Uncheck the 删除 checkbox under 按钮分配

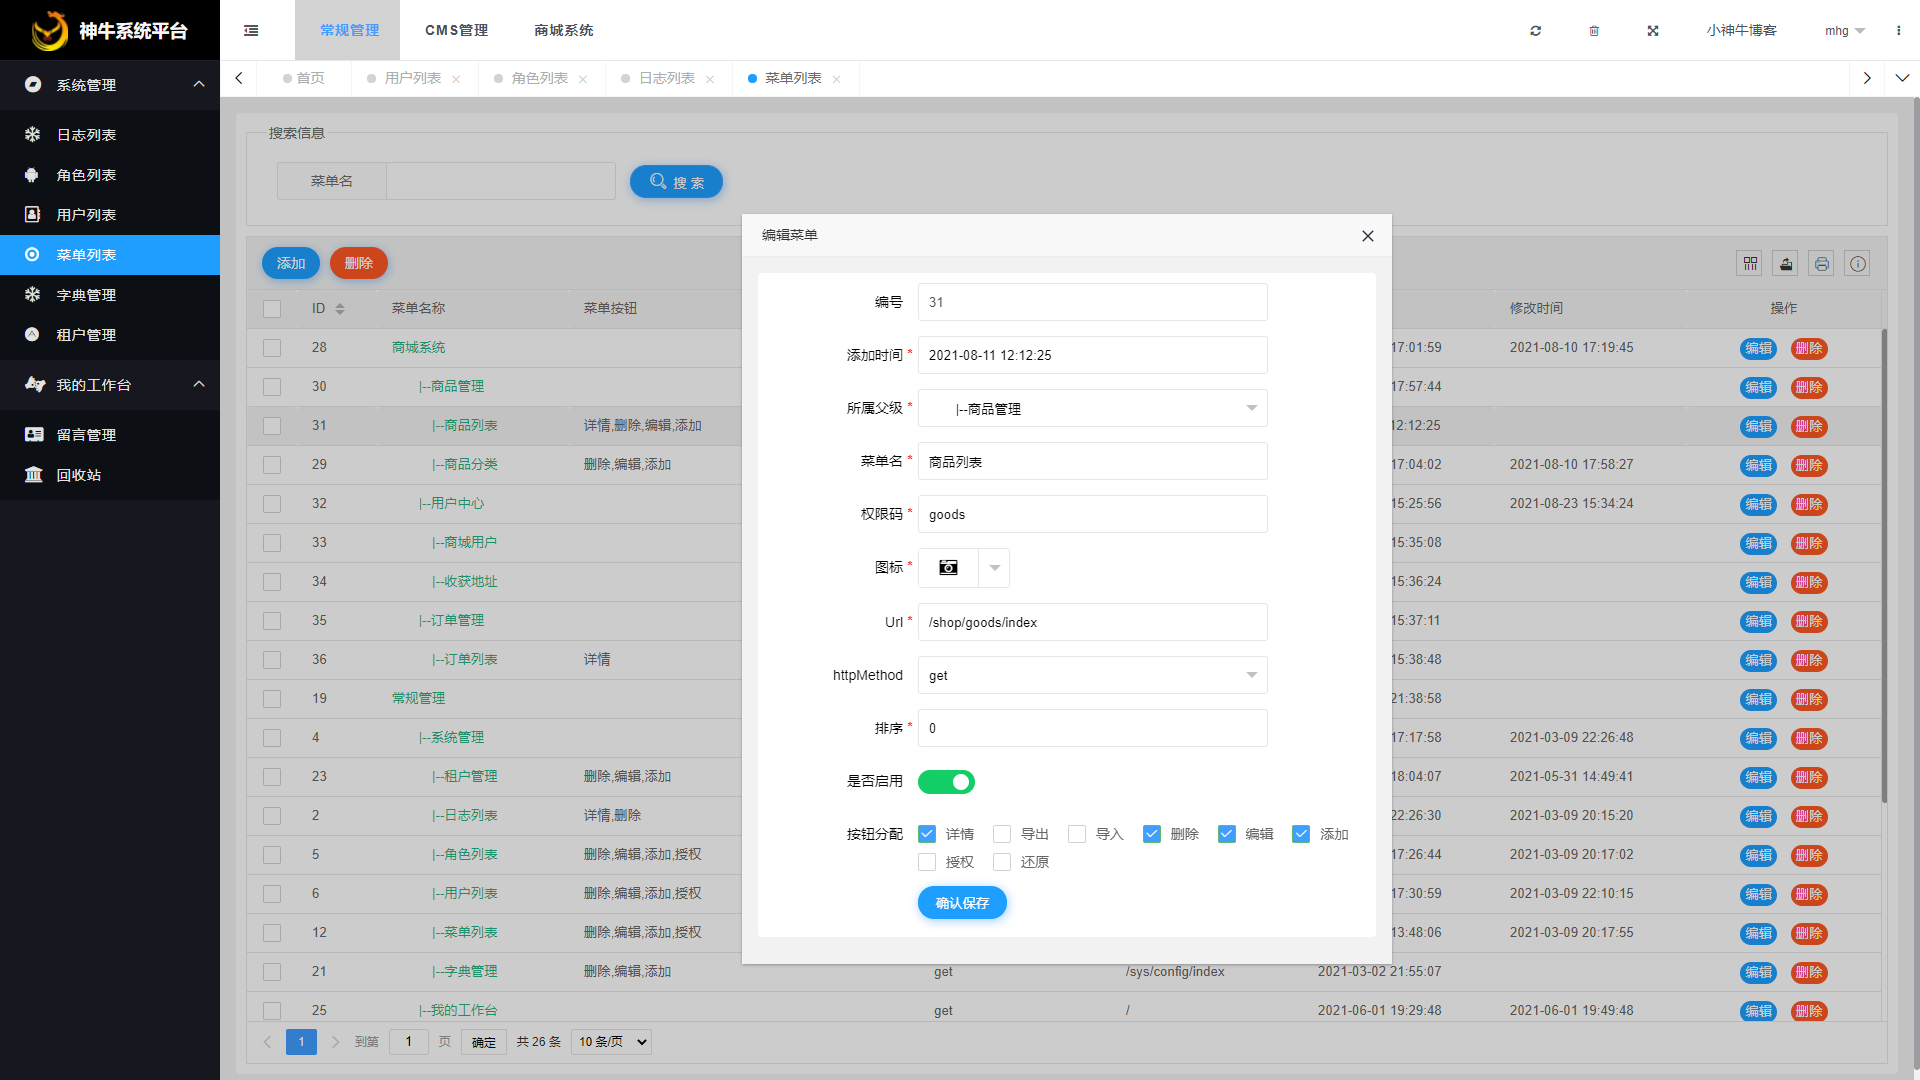pyautogui.click(x=1152, y=833)
